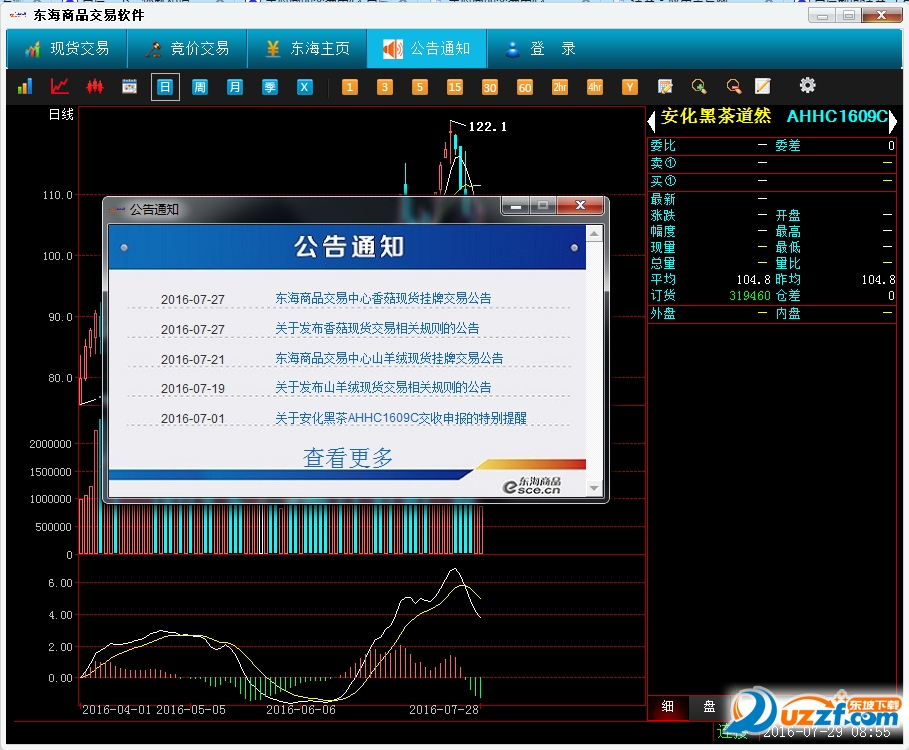This screenshot has height=750, width=909.
Task: Click the 2016-07-01 announcement date
Action: 192,418
